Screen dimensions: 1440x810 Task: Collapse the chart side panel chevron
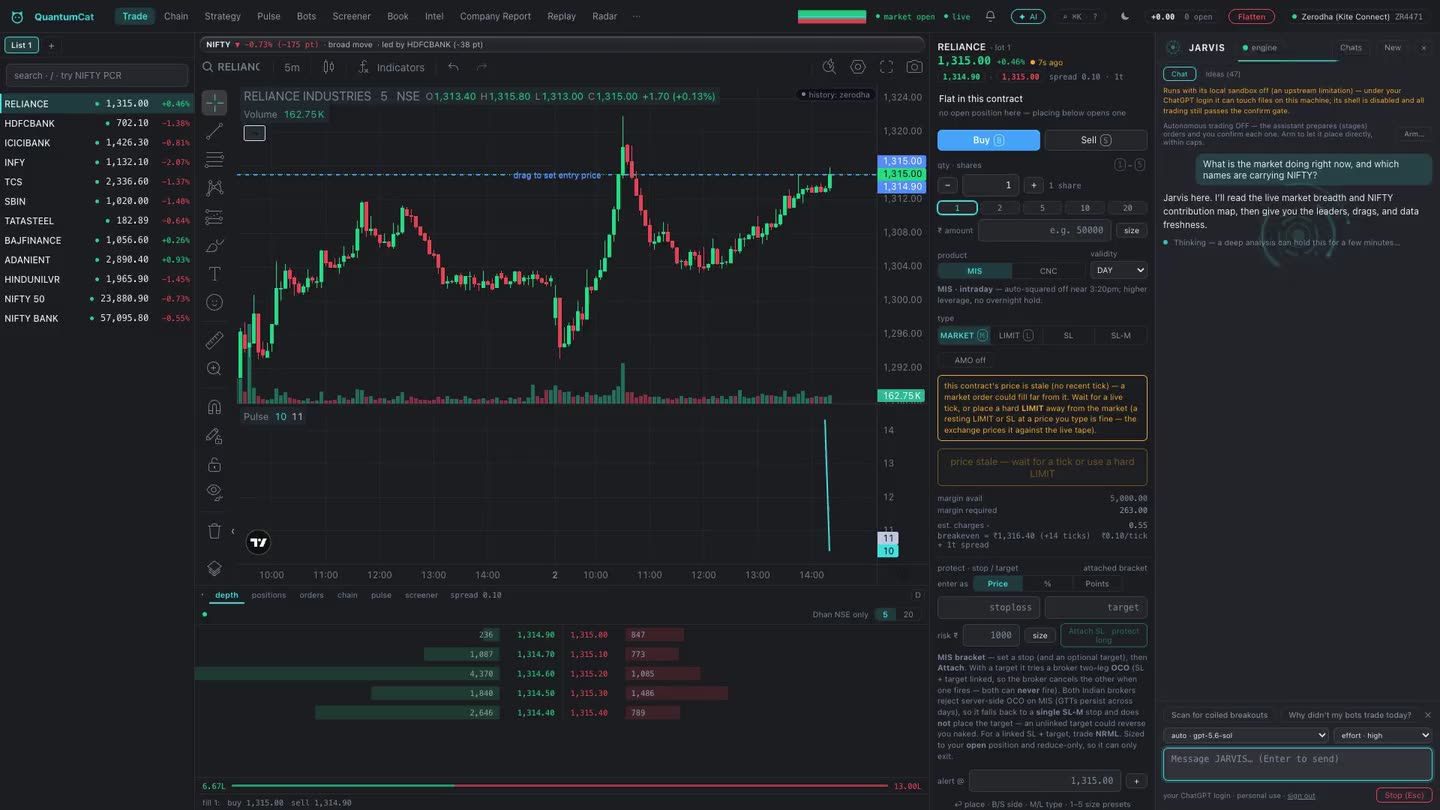pos(233,531)
